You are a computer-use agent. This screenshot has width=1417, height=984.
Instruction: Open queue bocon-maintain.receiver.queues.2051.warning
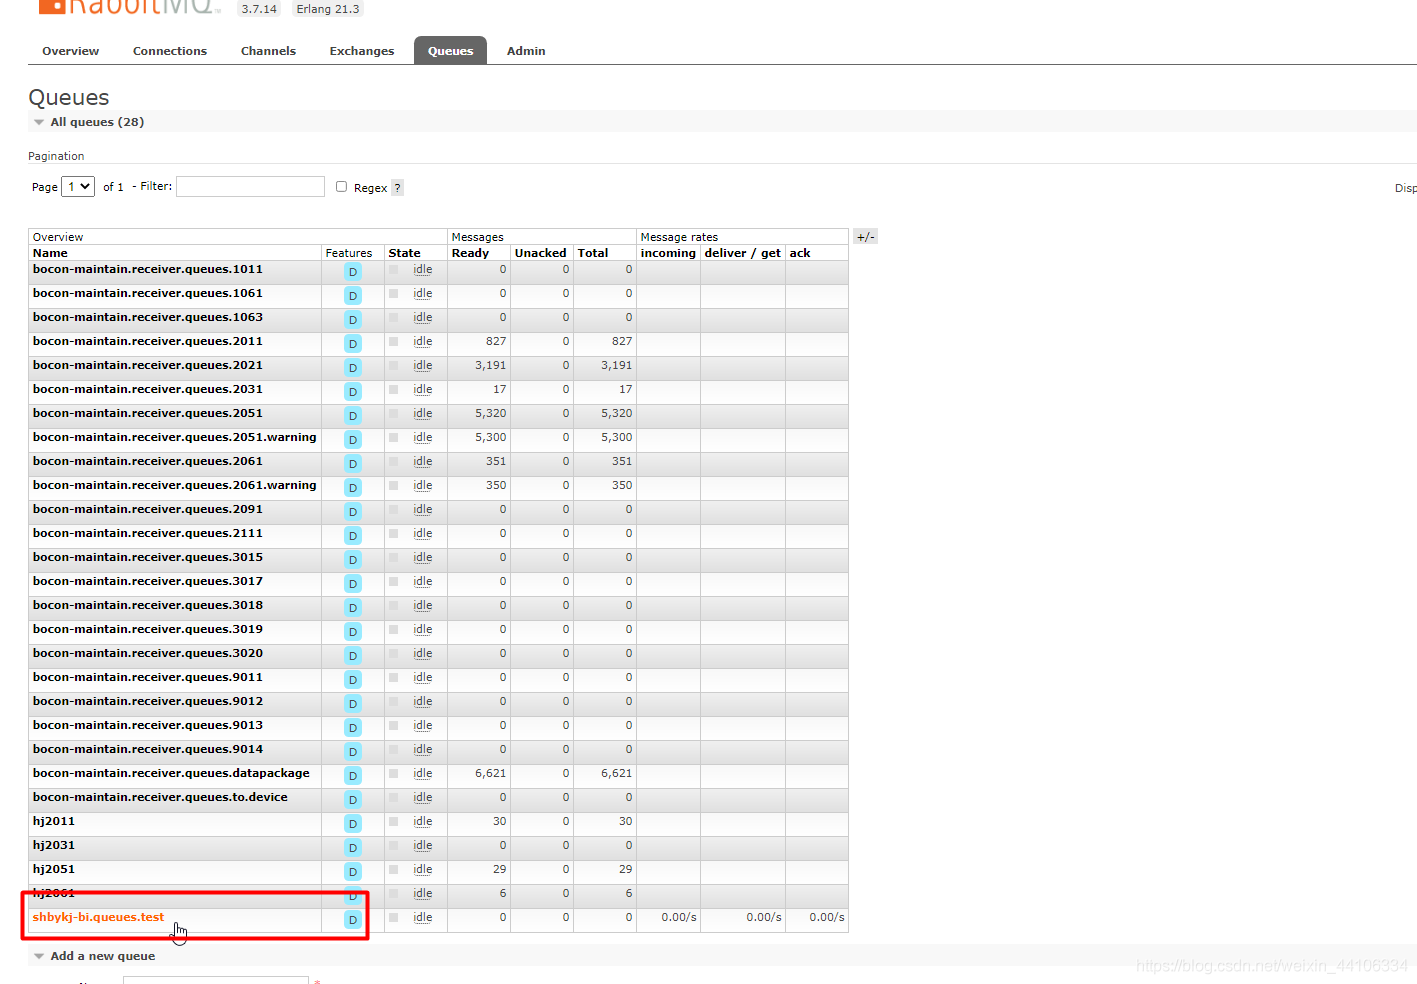click(x=174, y=437)
